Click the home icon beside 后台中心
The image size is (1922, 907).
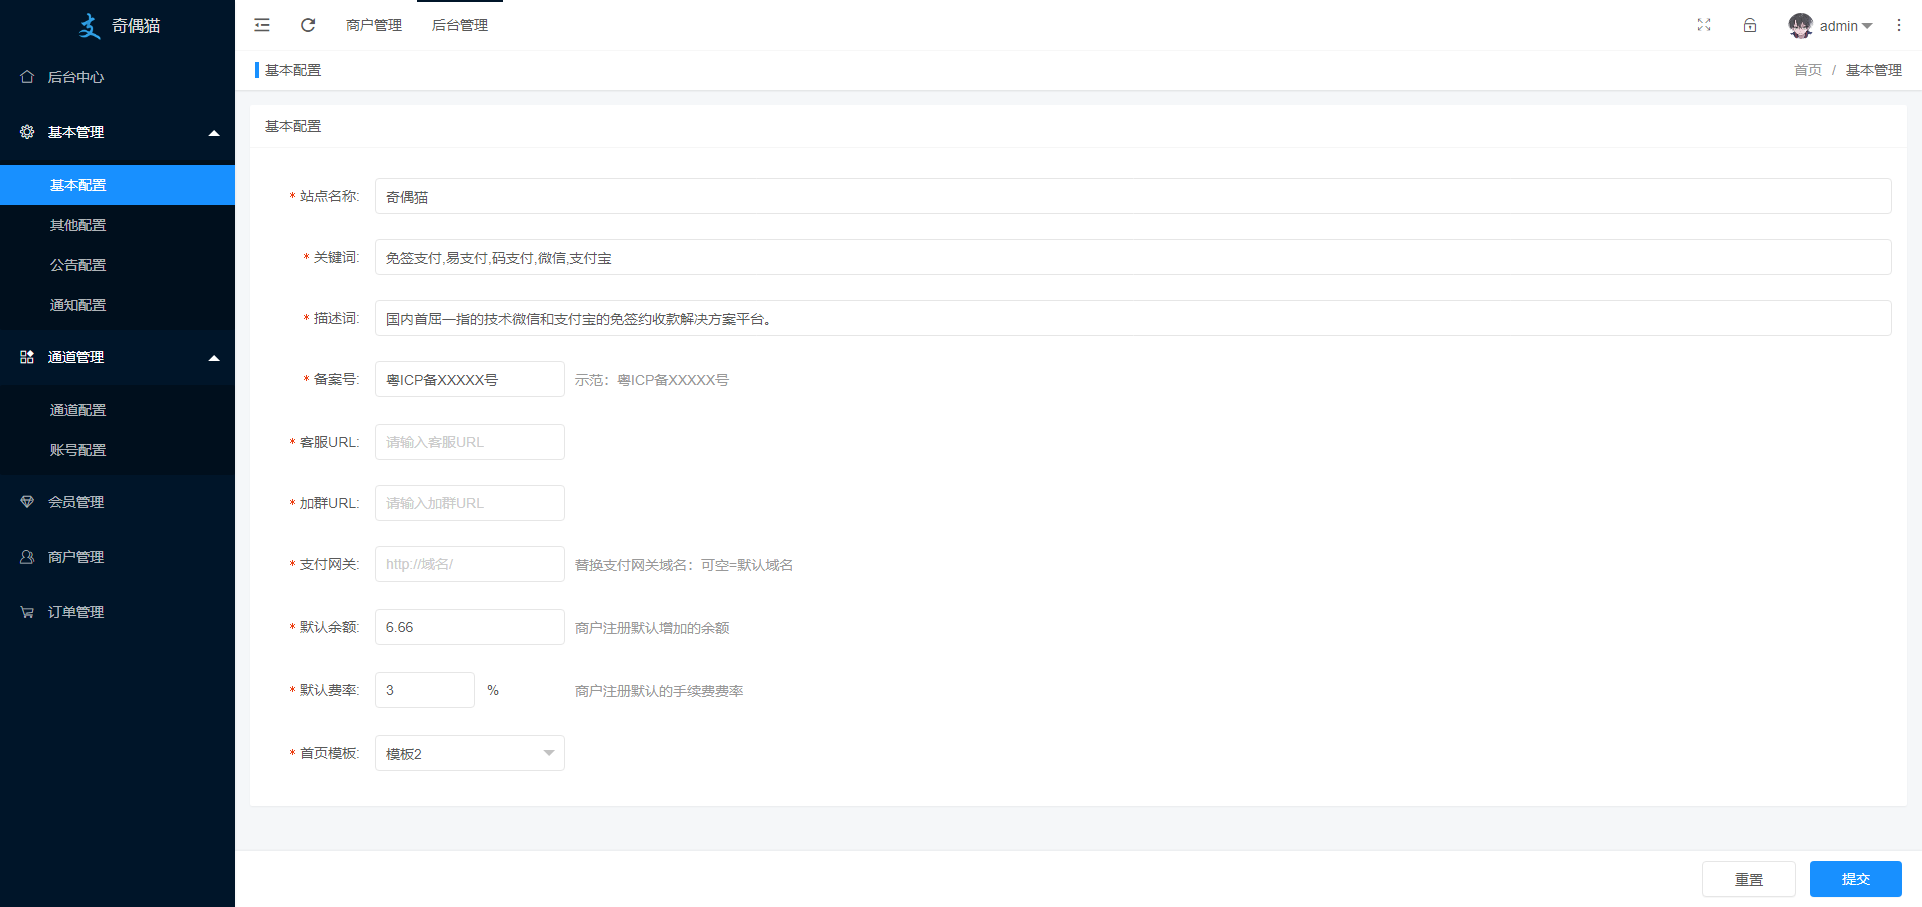[x=27, y=77]
